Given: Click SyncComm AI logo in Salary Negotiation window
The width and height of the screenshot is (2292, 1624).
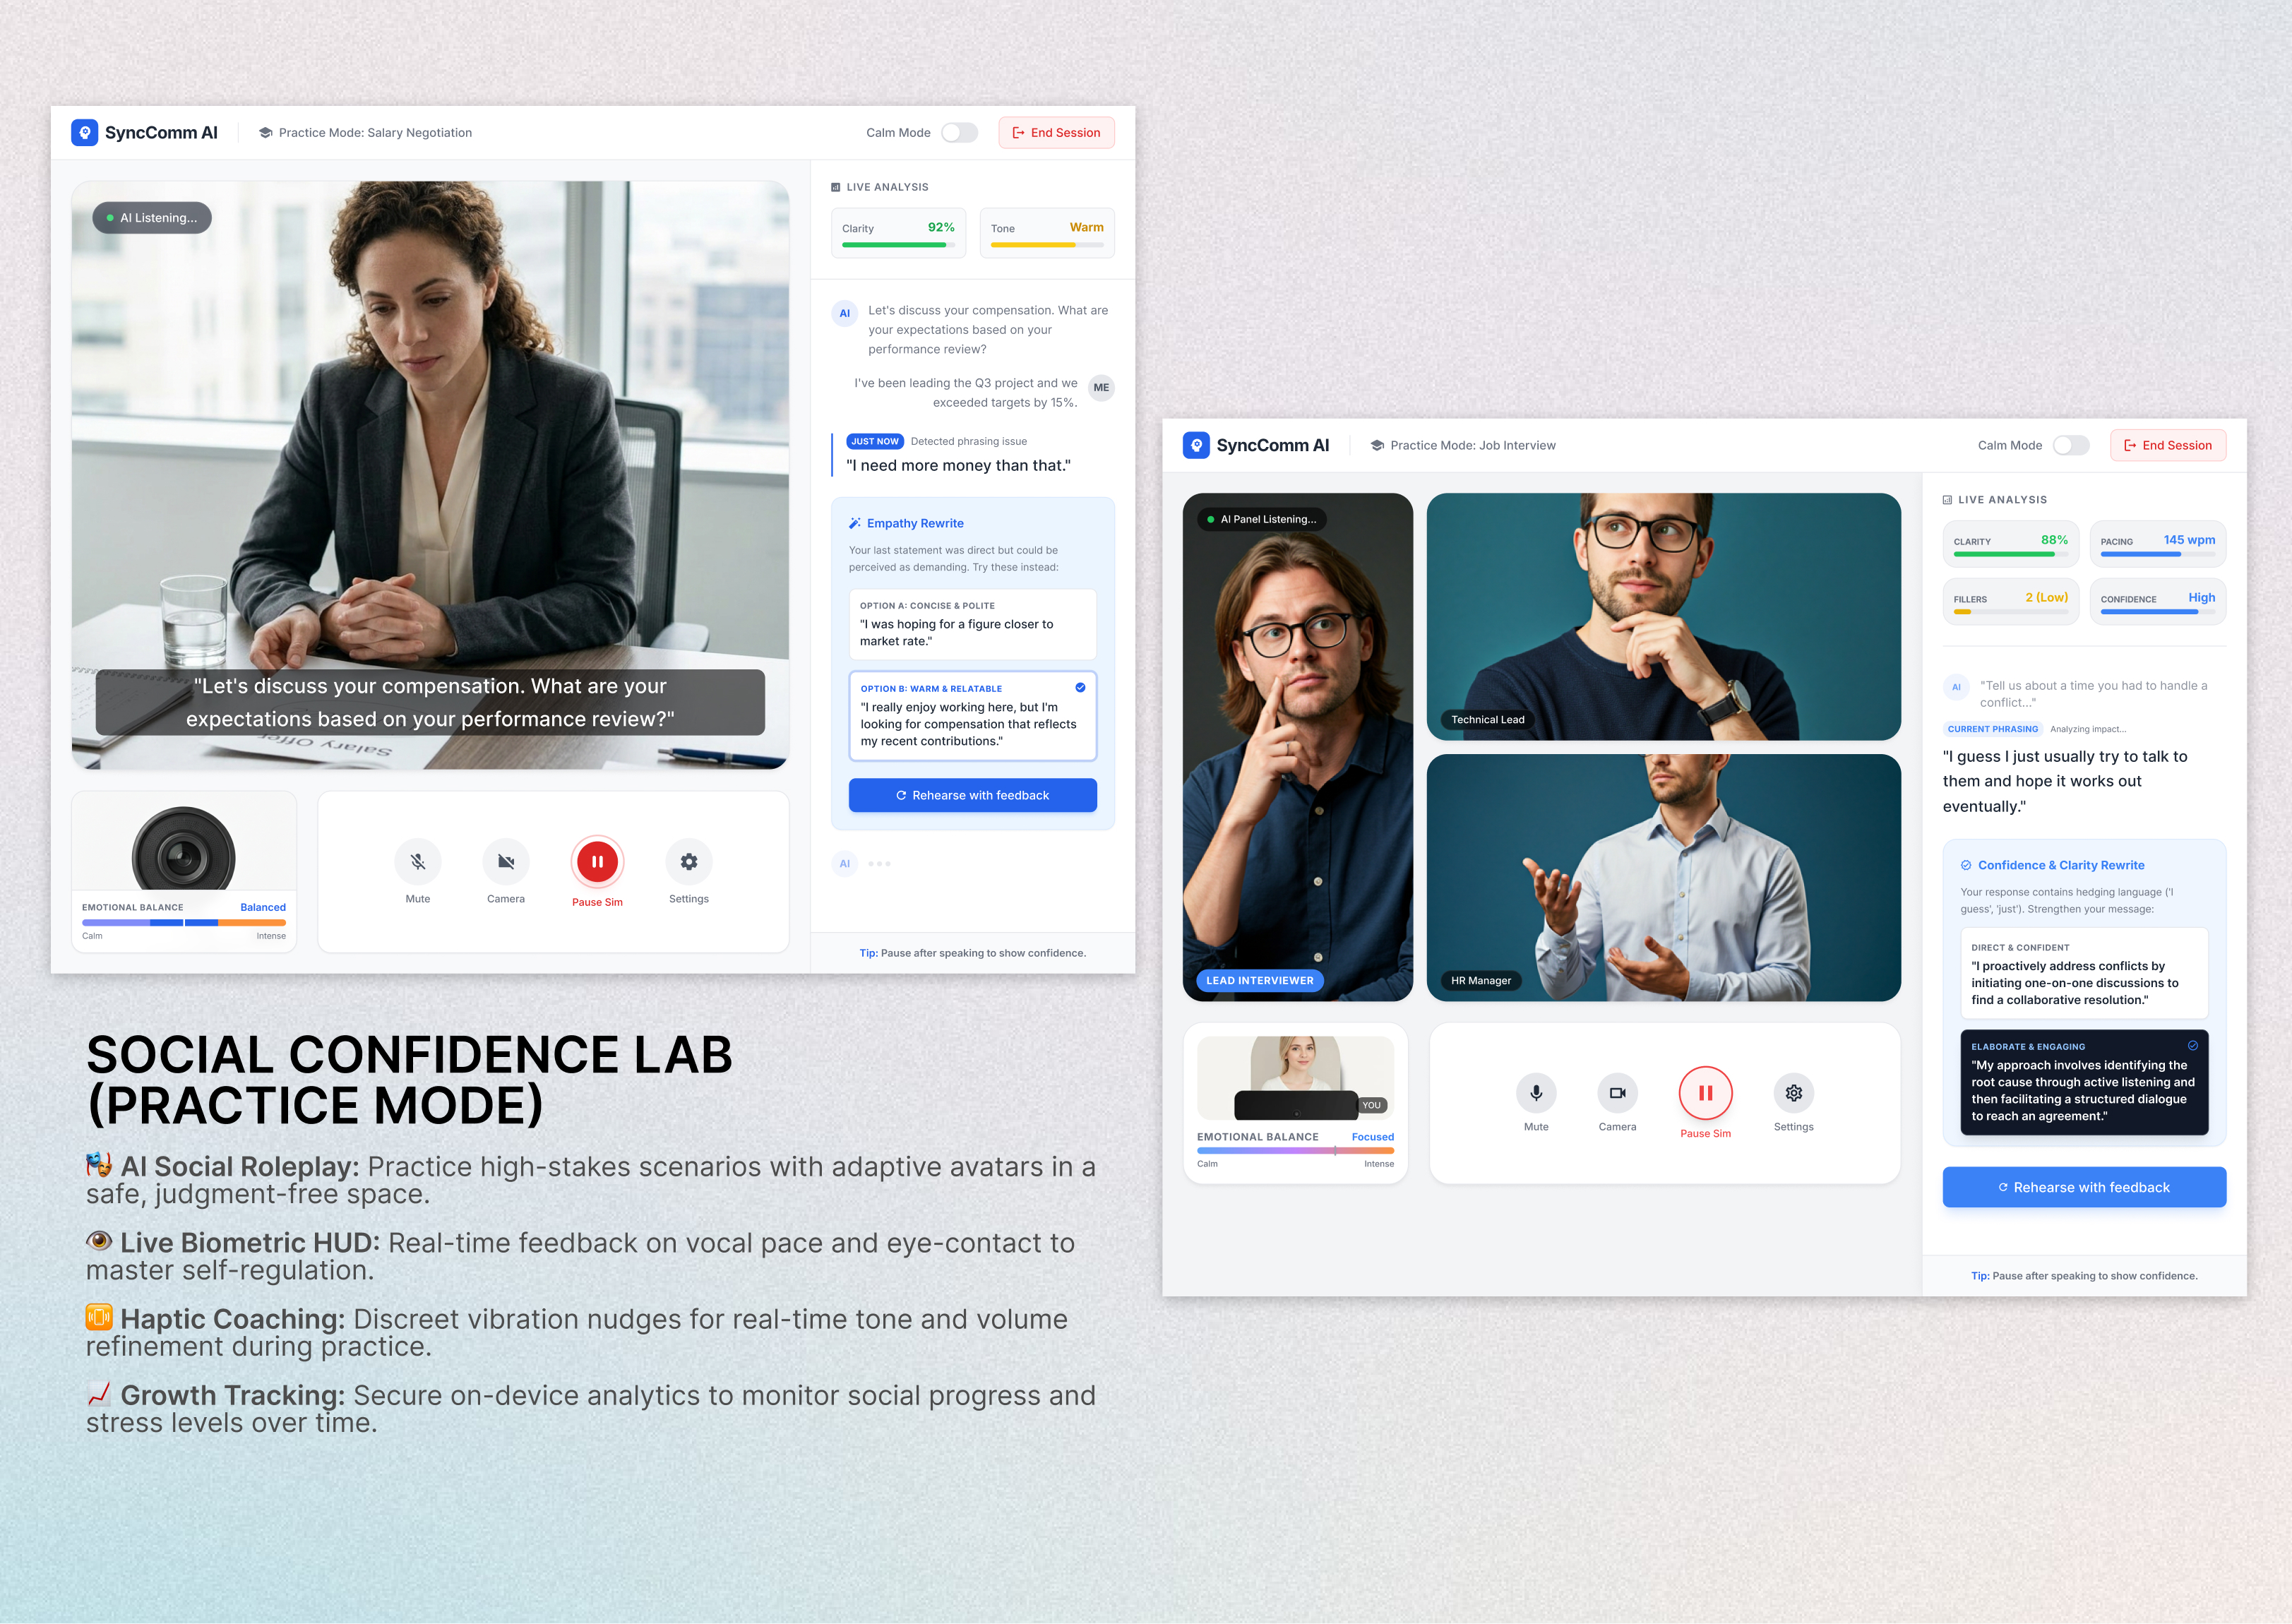Looking at the screenshot, I should (85, 133).
